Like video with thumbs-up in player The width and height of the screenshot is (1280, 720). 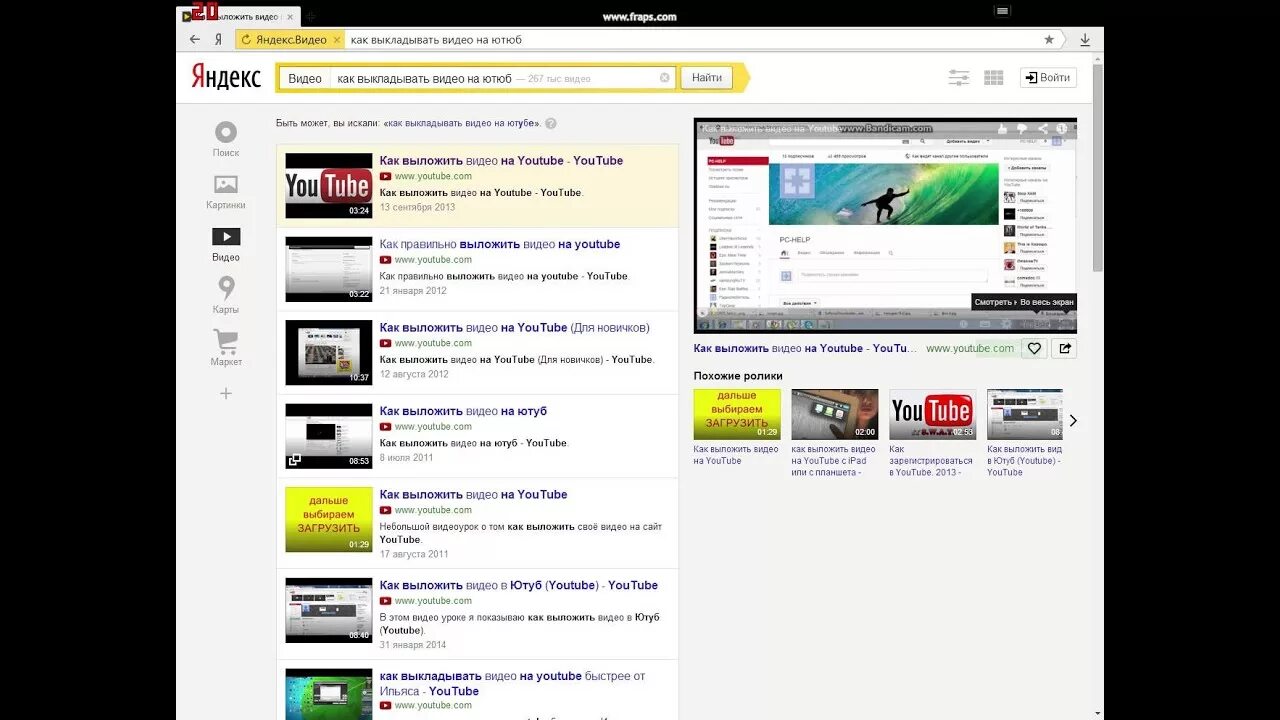(x=1003, y=129)
